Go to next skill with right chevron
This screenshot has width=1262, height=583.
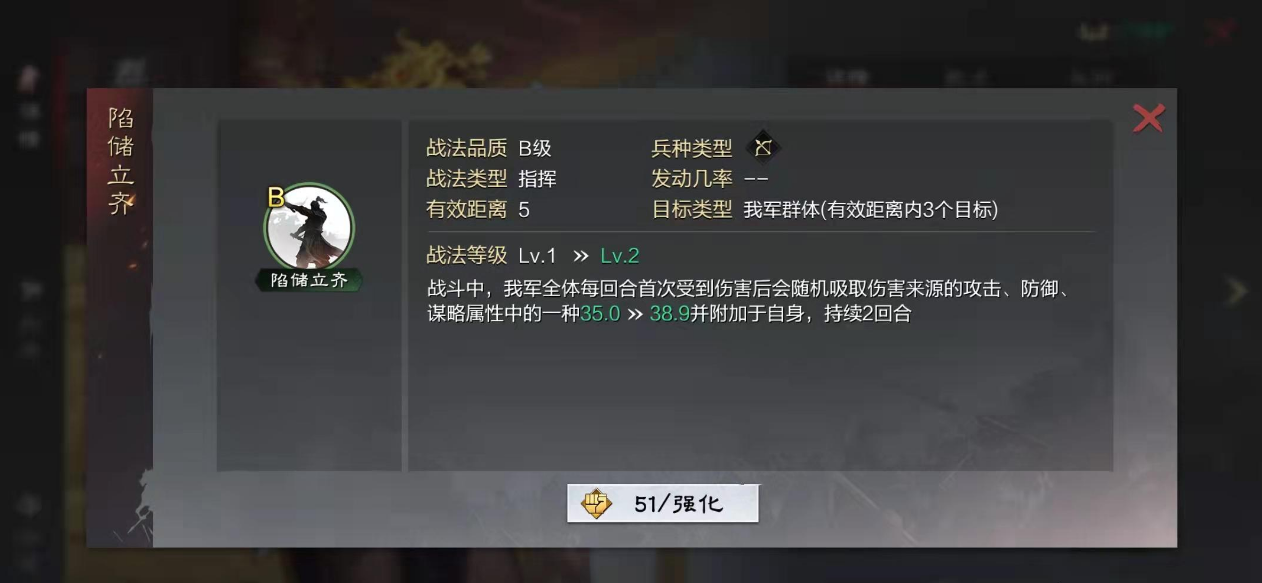pyautogui.click(x=1238, y=291)
